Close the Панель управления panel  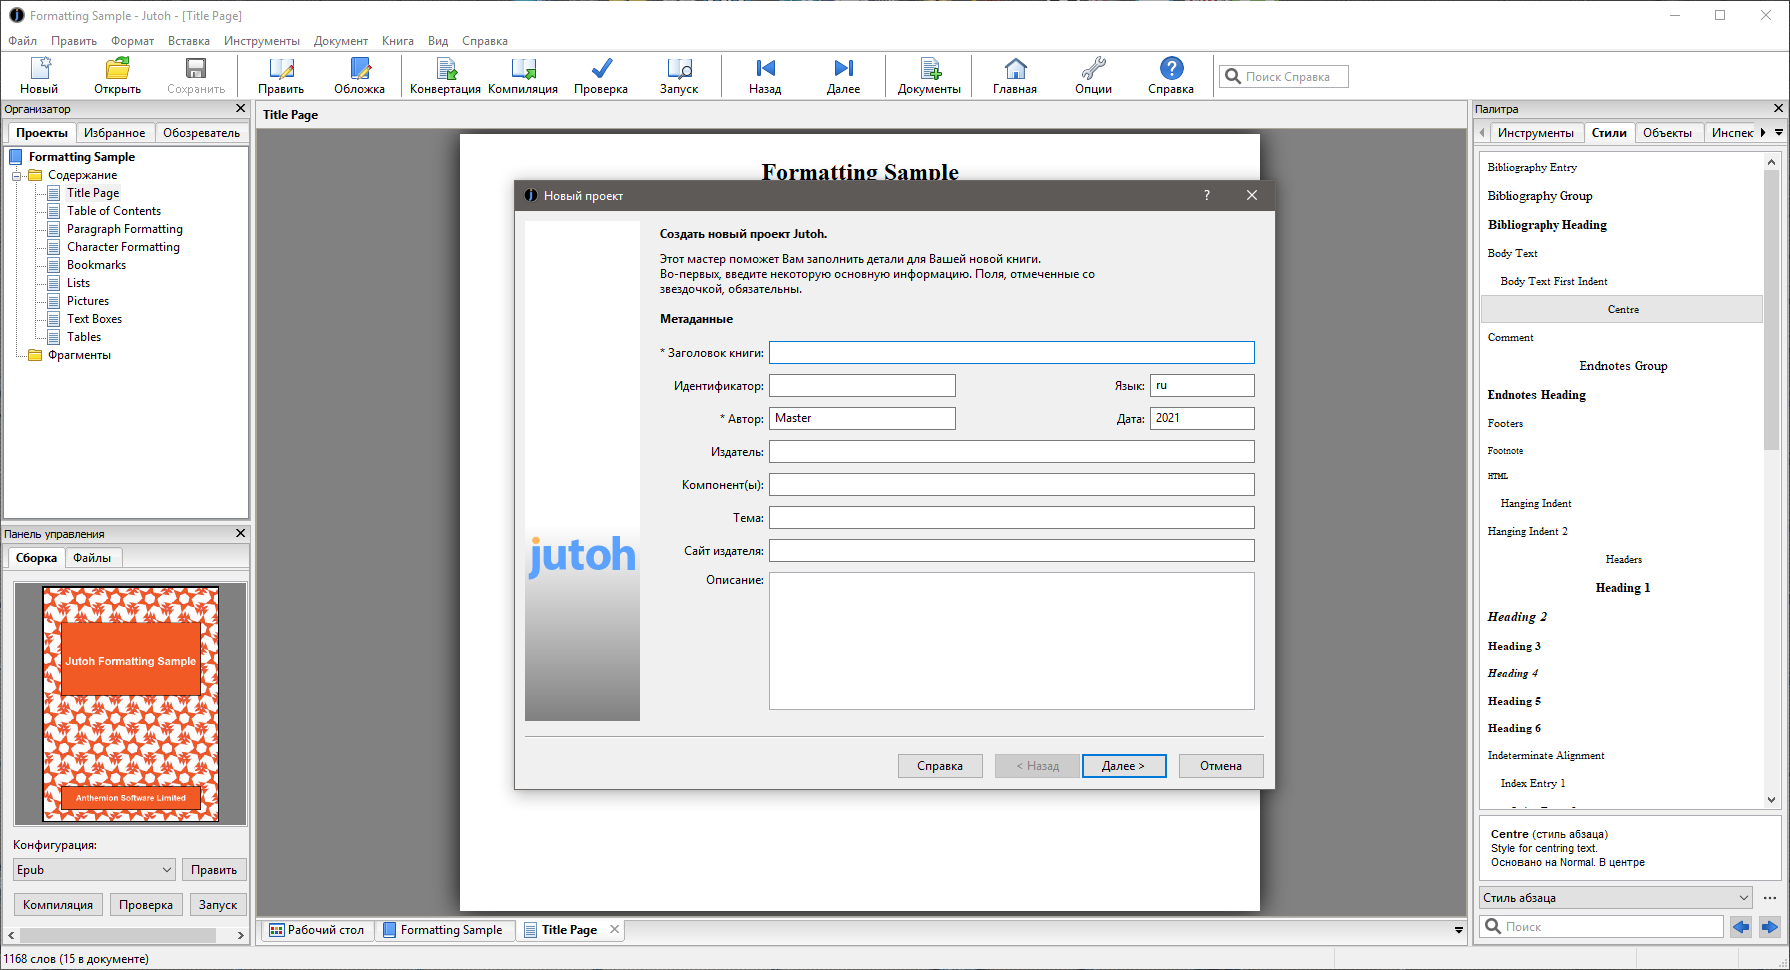[240, 533]
